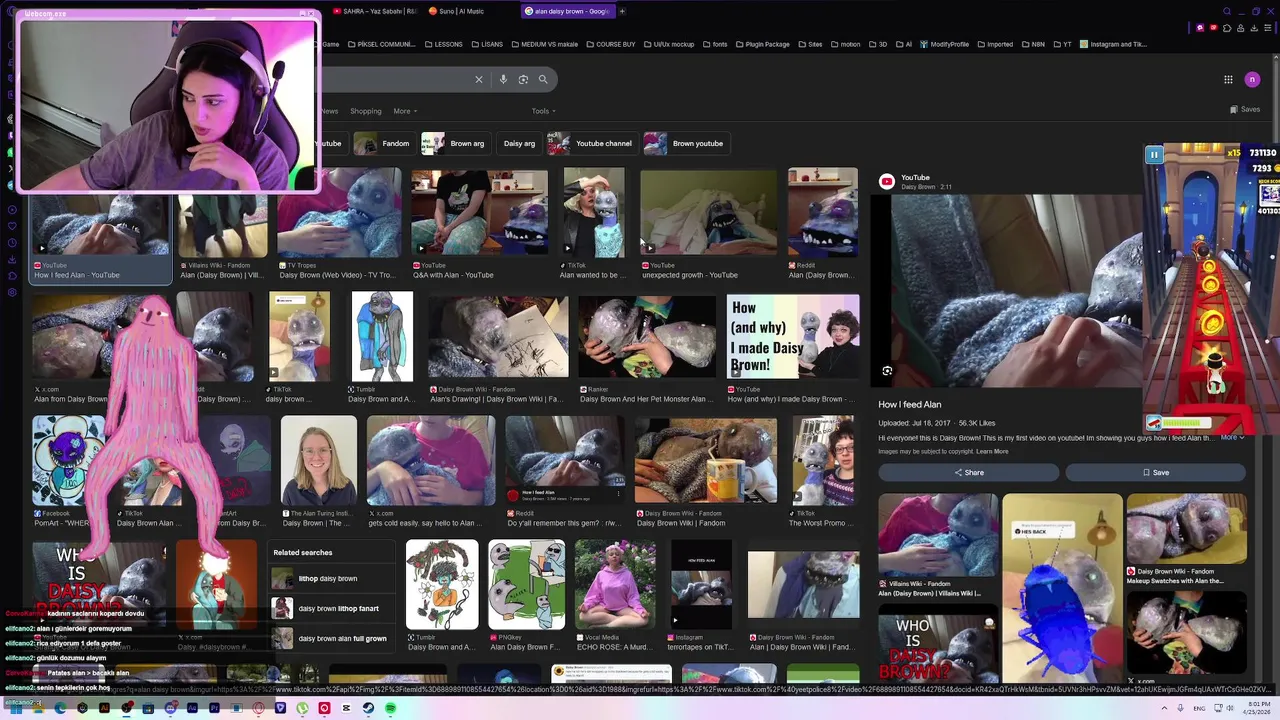Image resolution: width=1280 pixels, height=720 pixels.
Task: Open unexpected growth YouTube thumbnail
Action: tap(708, 214)
